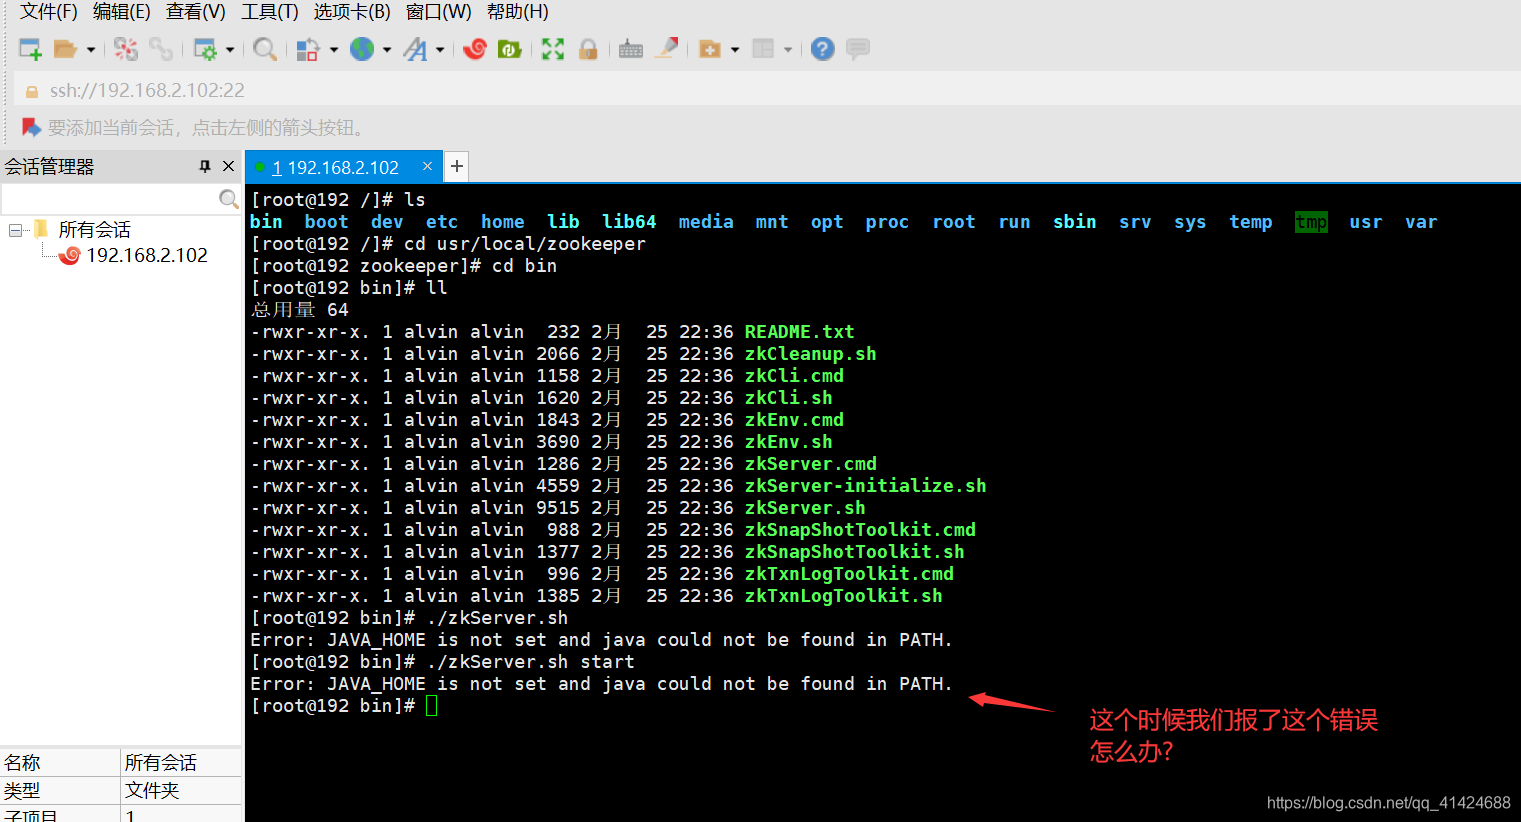
Task: Launch Xshell red swirl toolbar icon
Action: pos(475,49)
